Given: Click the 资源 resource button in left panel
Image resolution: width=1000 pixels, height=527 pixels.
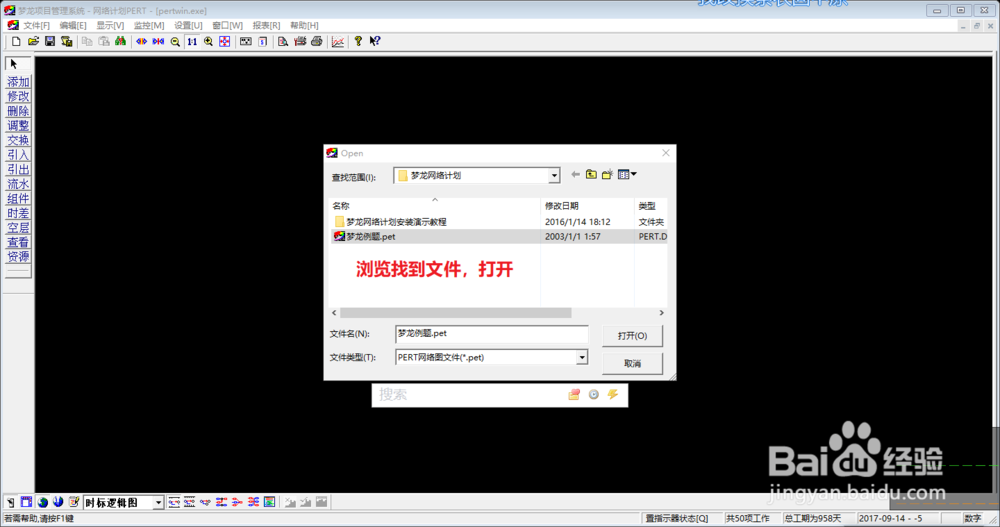Looking at the screenshot, I should [x=18, y=256].
